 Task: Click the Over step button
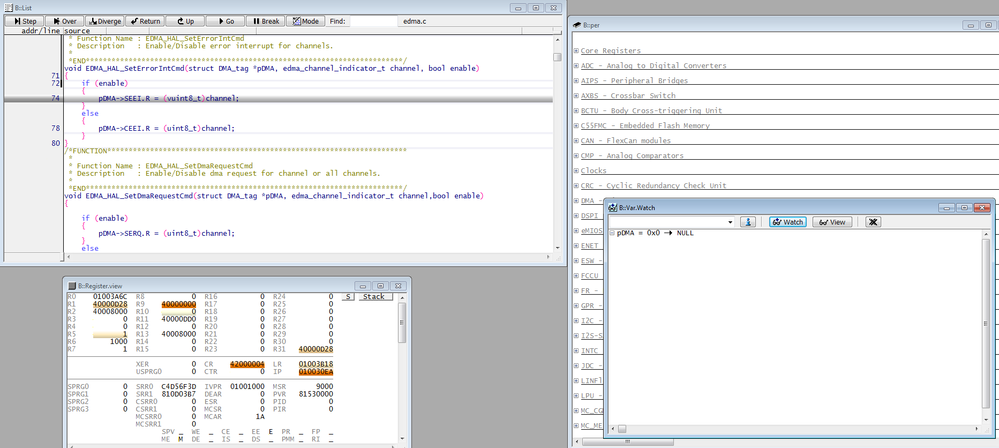pos(64,21)
